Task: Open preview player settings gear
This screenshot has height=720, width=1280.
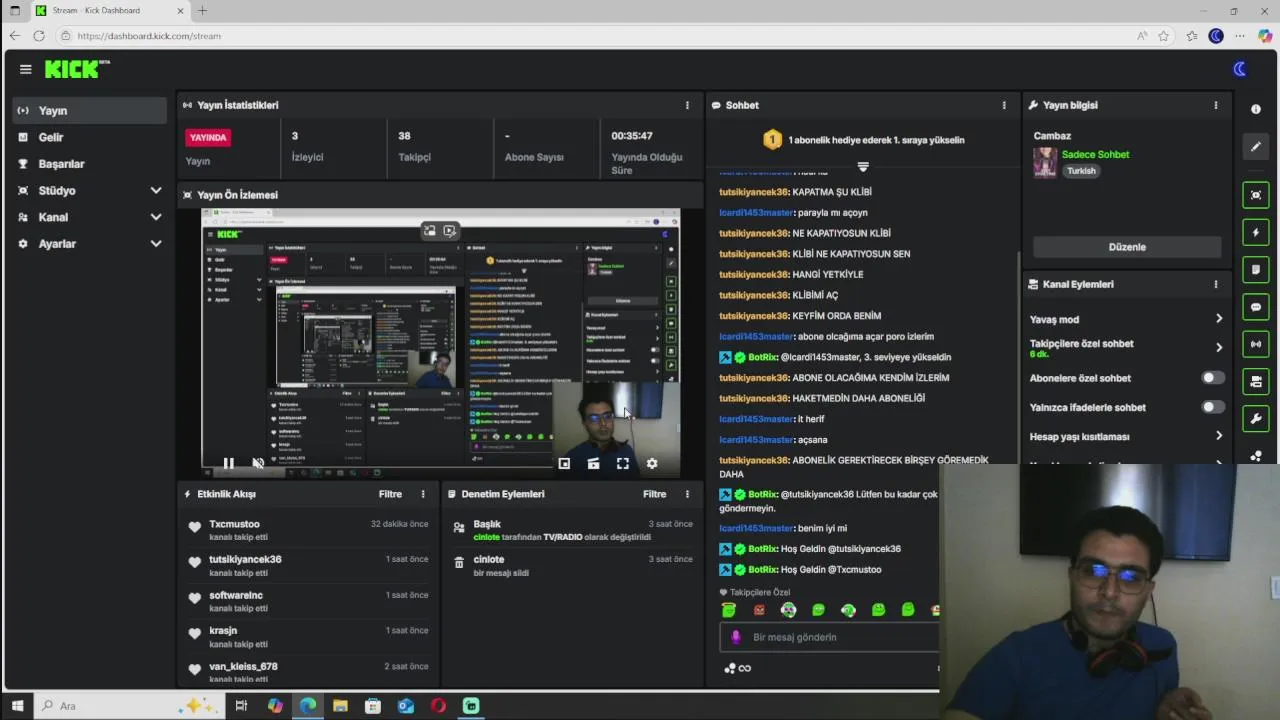Action: click(652, 463)
